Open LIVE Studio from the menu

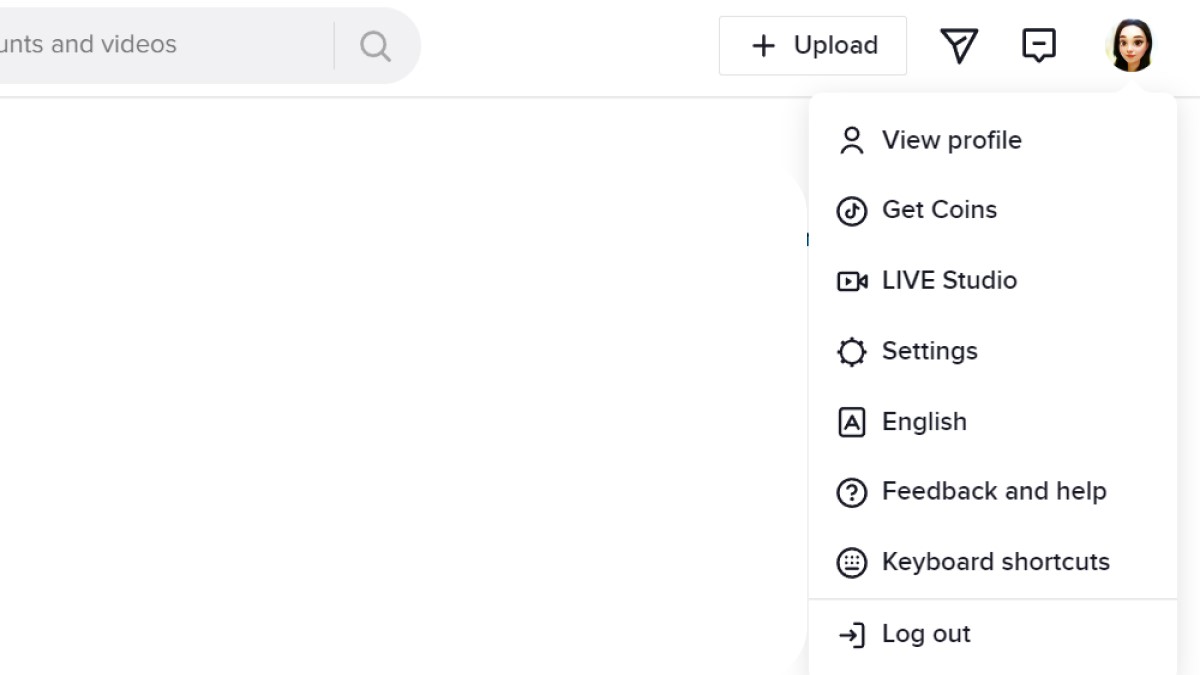point(949,281)
